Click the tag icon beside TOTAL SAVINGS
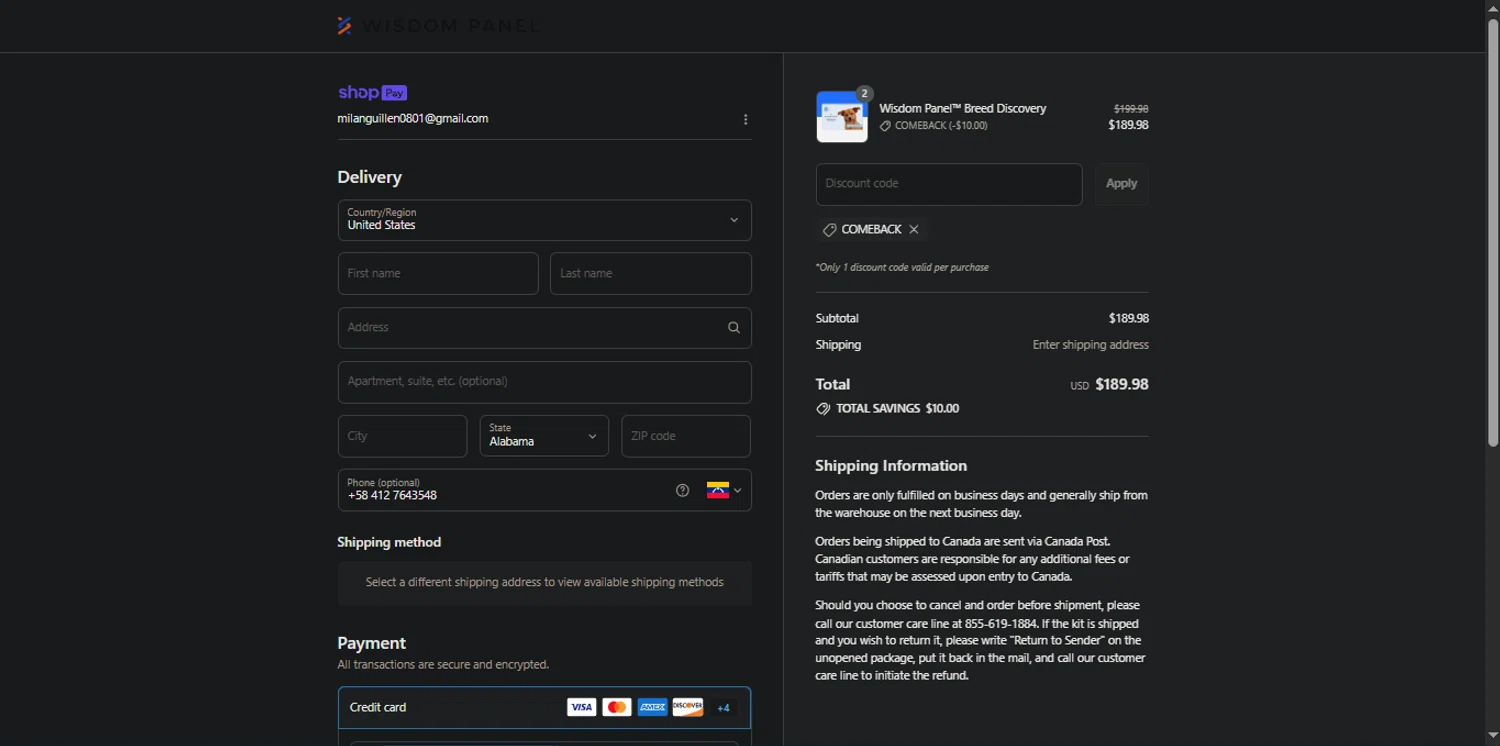Image resolution: width=1500 pixels, height=746 pixels. (823, 409)
